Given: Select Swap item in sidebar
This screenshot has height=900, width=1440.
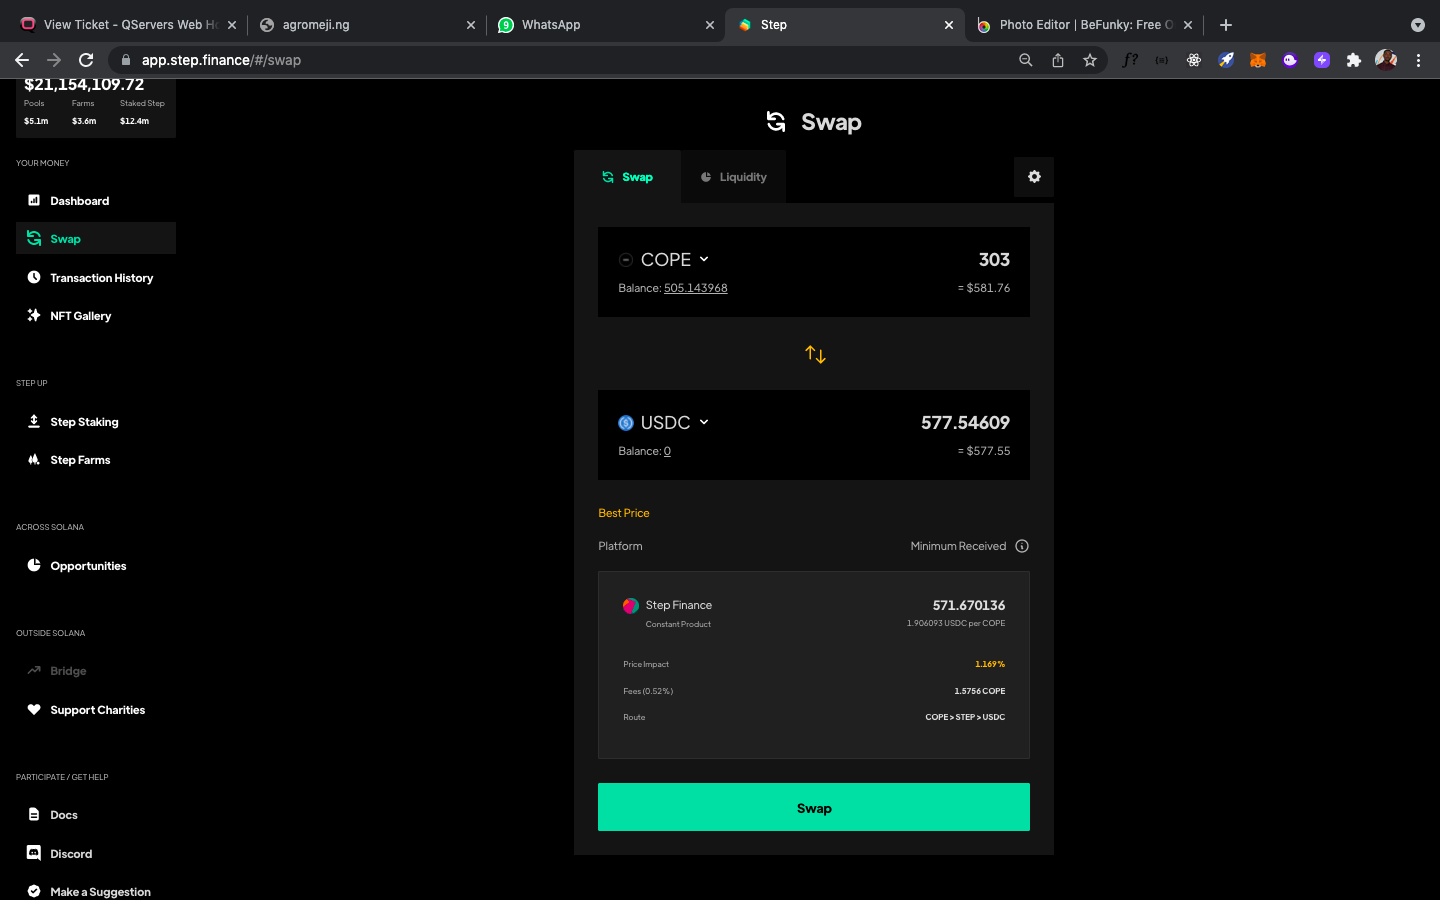Looking at the screenshot, I should point(96,239).
